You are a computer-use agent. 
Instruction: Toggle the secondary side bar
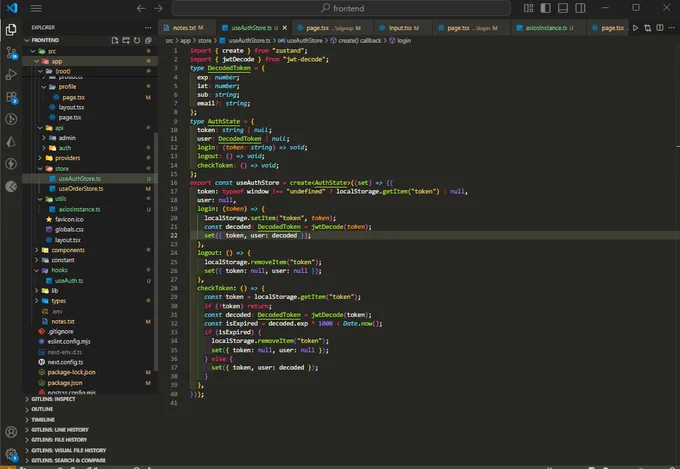[x=580, y=8]
